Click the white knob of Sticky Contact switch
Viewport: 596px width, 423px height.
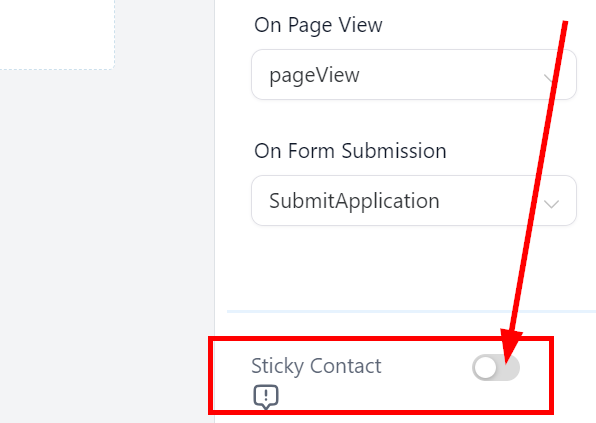(x=485, y=368)
